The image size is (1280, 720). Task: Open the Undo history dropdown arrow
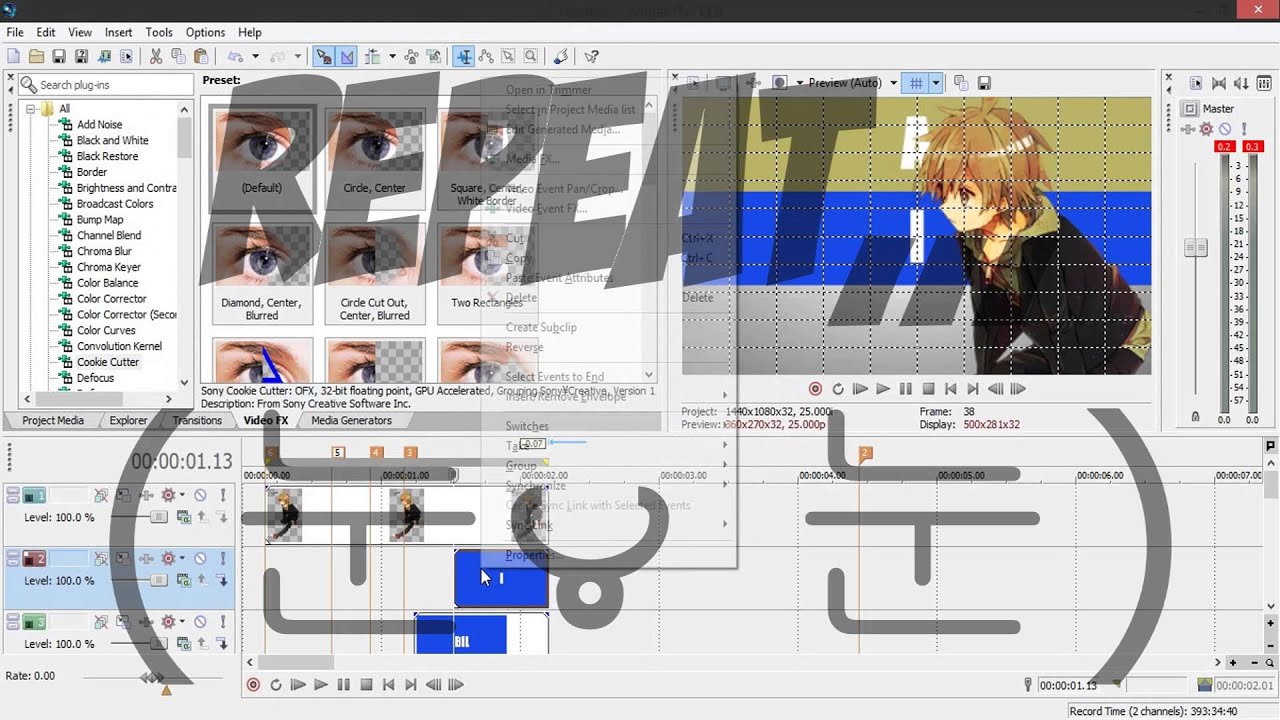(256, 57)
